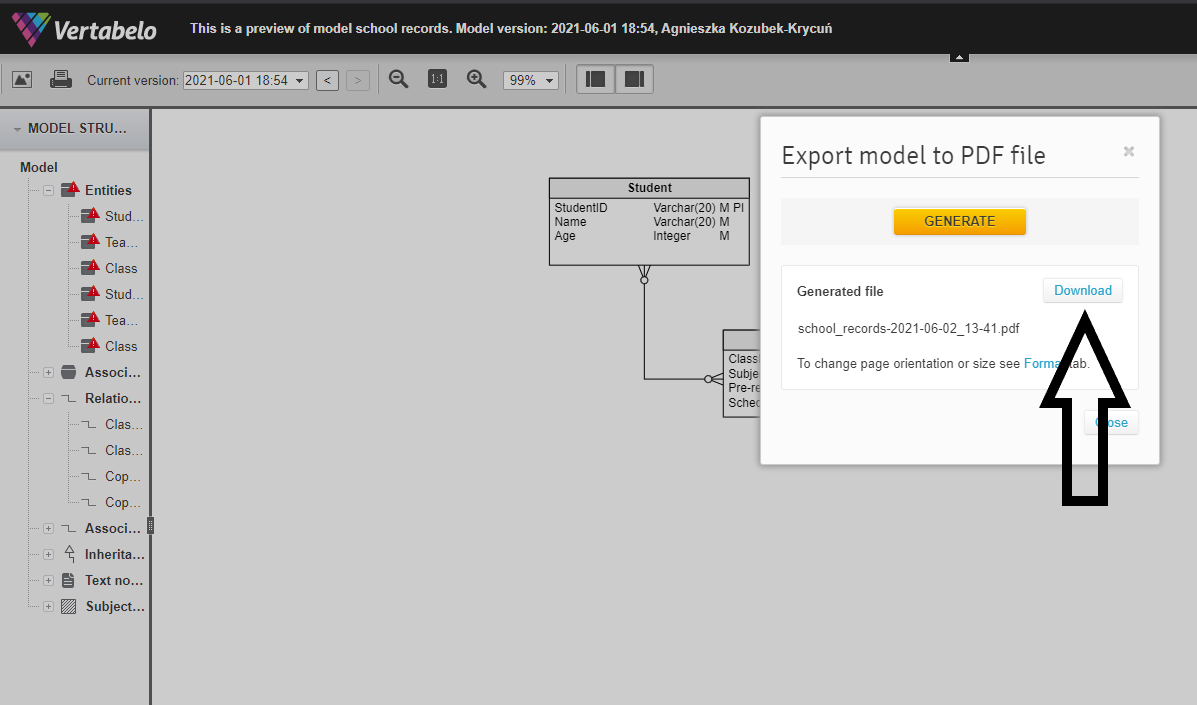Click the Text no... document icon

[x=68, y=581]
